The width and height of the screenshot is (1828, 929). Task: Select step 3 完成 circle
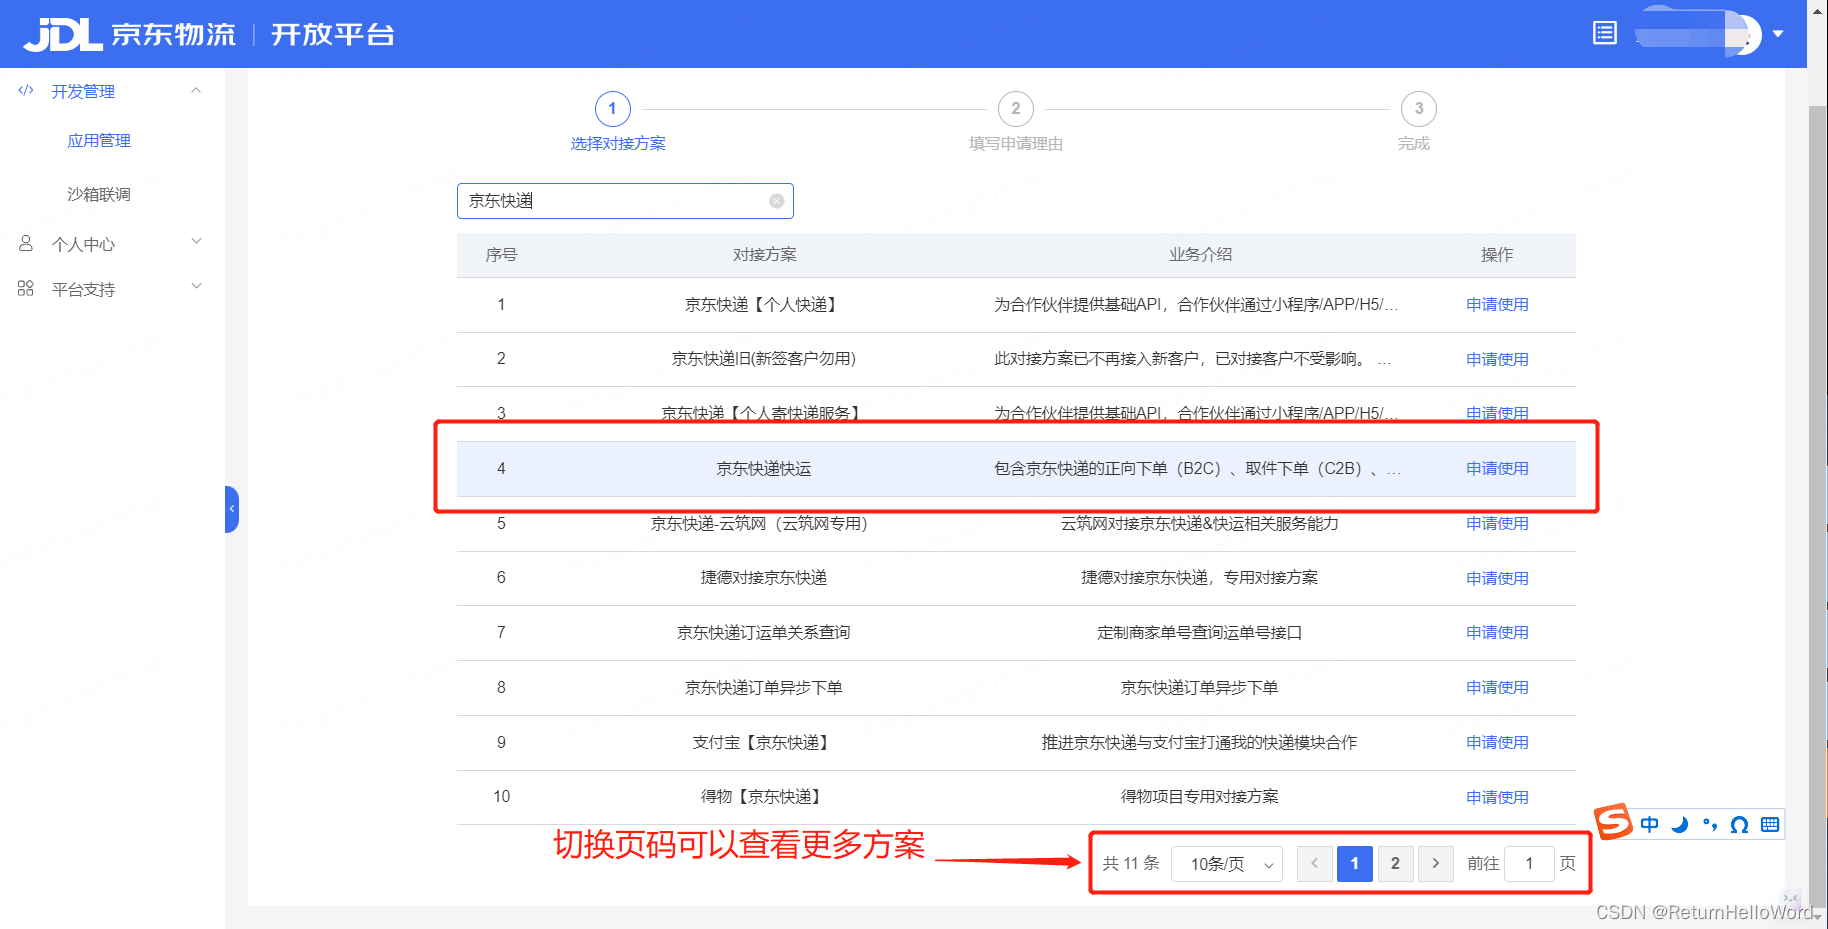(1419, 109)
